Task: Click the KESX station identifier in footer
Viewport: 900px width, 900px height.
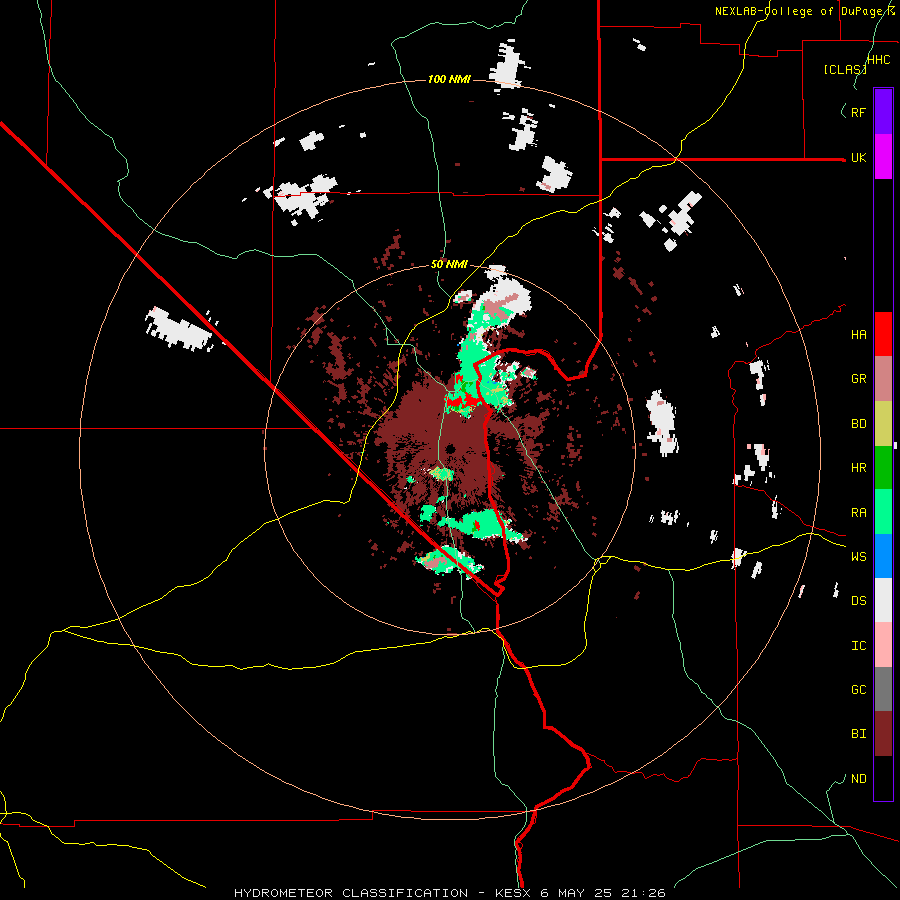Action: tap(514, 893)
